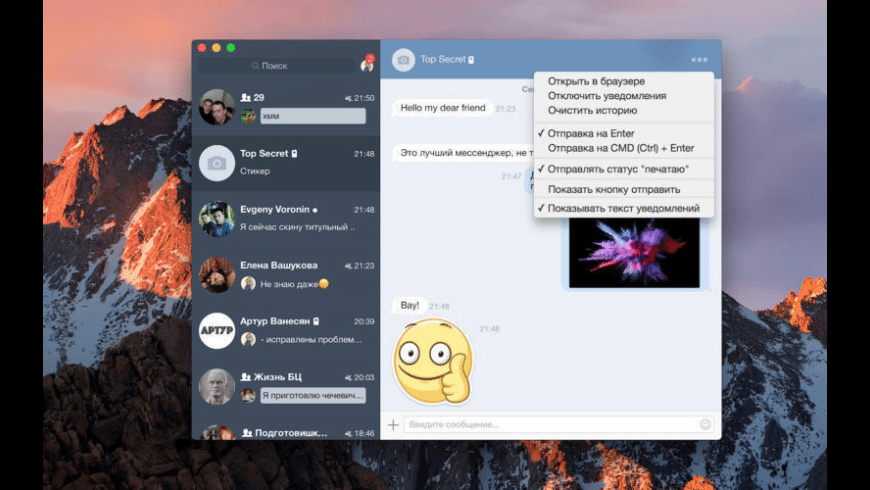
Task: Open the Evgeny Voronin conversation
Action: click(286, 219)
